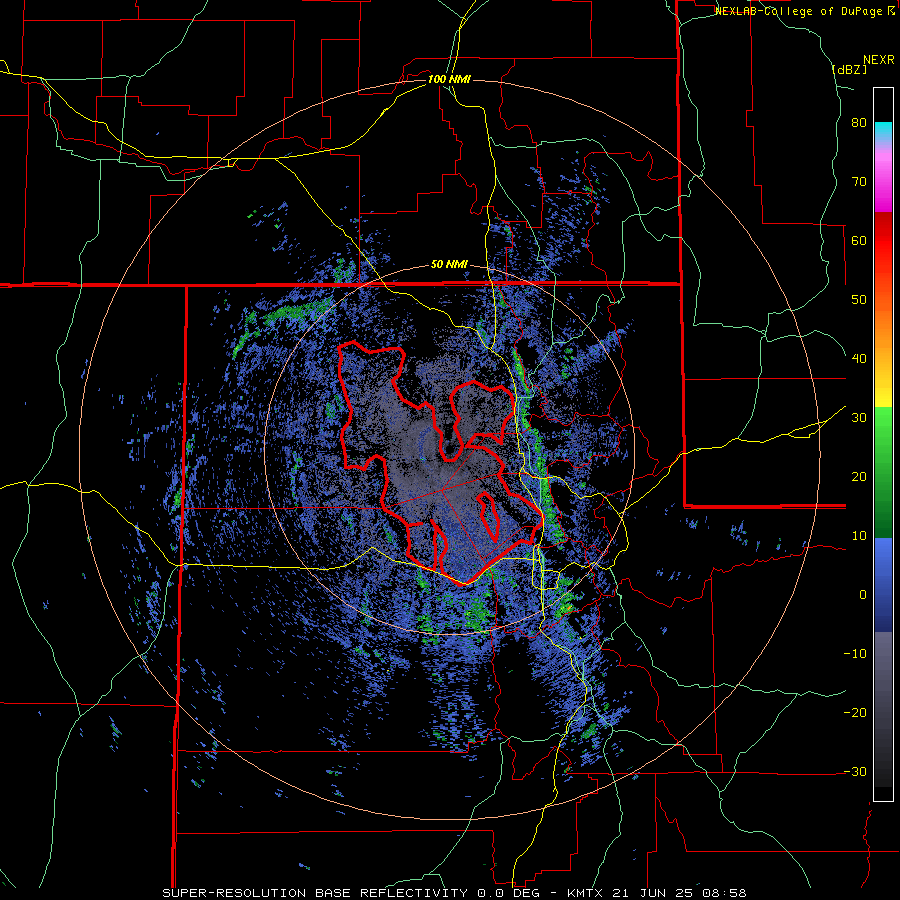The image size is (900, 900).
Task: Click the "80" value on the dBZ scale
Action: tap(859, 123)
